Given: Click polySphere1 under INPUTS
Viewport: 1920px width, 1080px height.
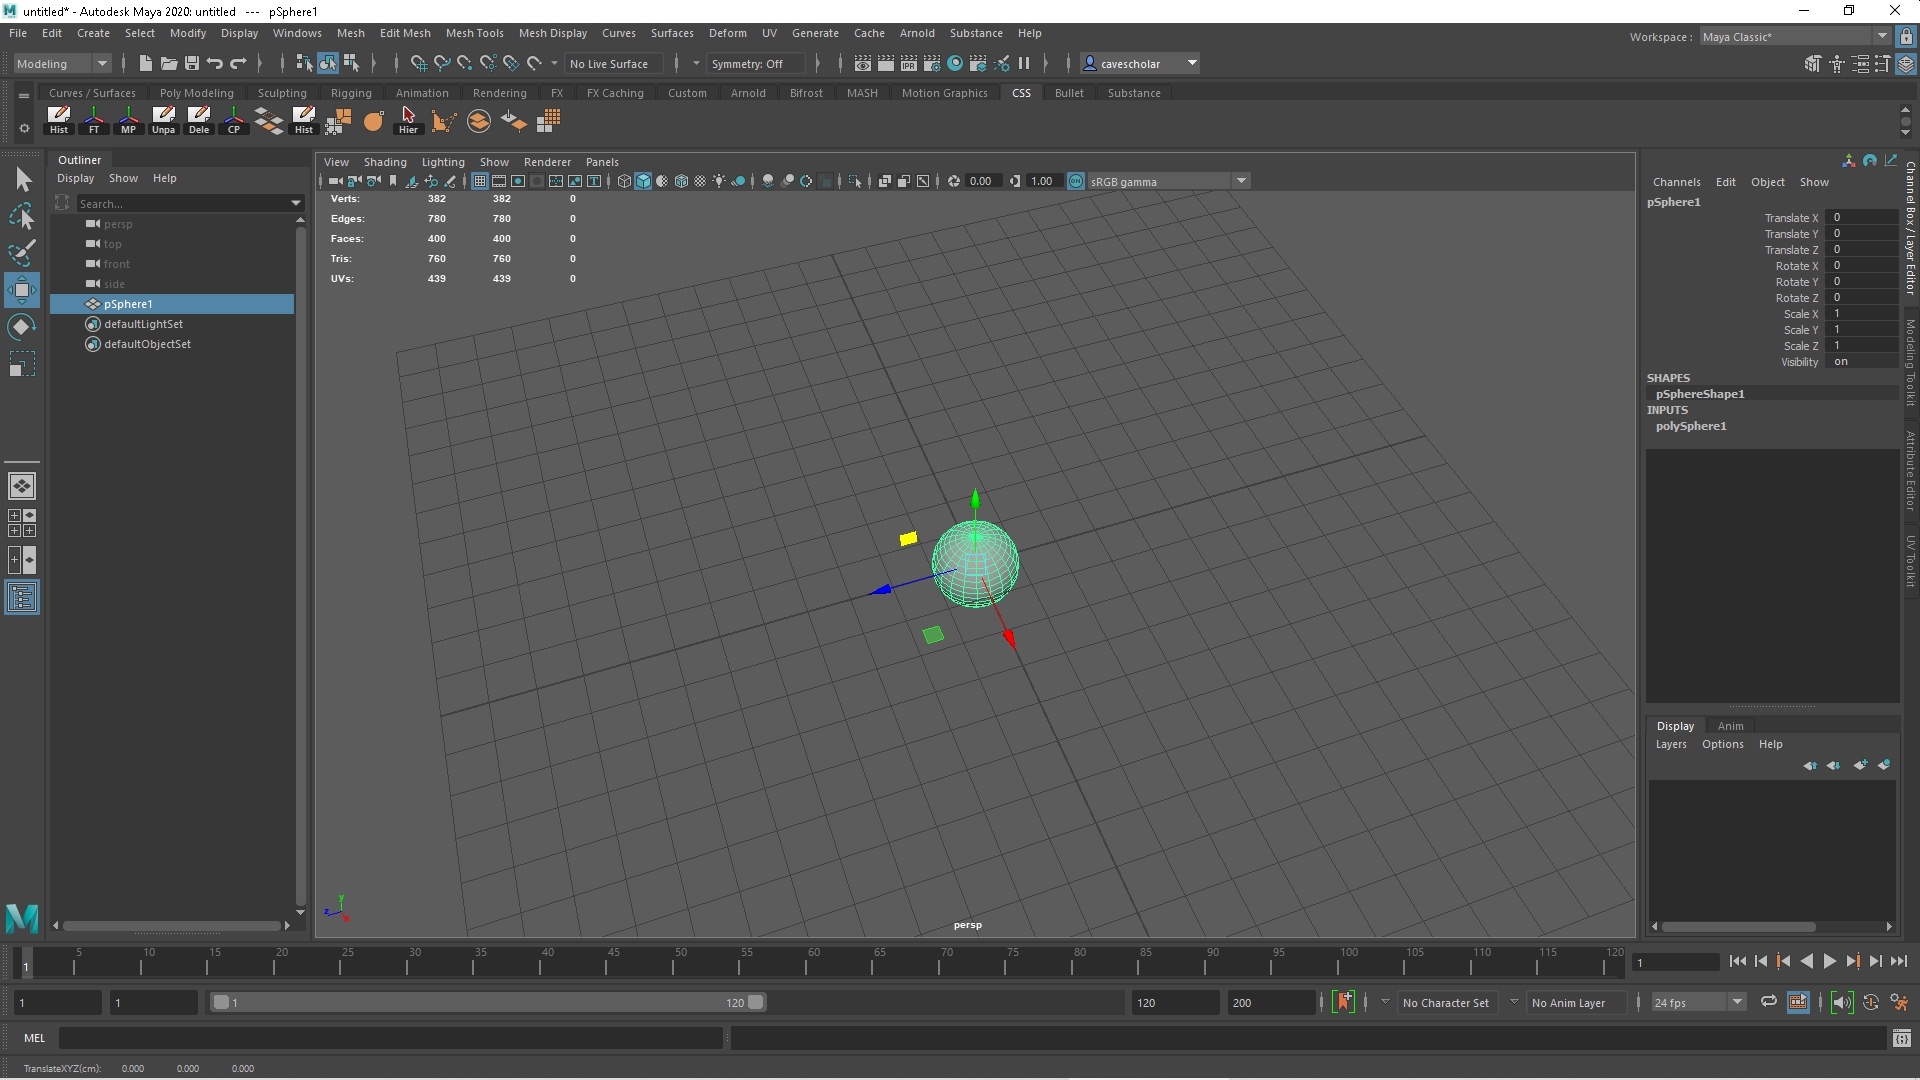Looking at the screenshot, I should (x=1692, y=426).
